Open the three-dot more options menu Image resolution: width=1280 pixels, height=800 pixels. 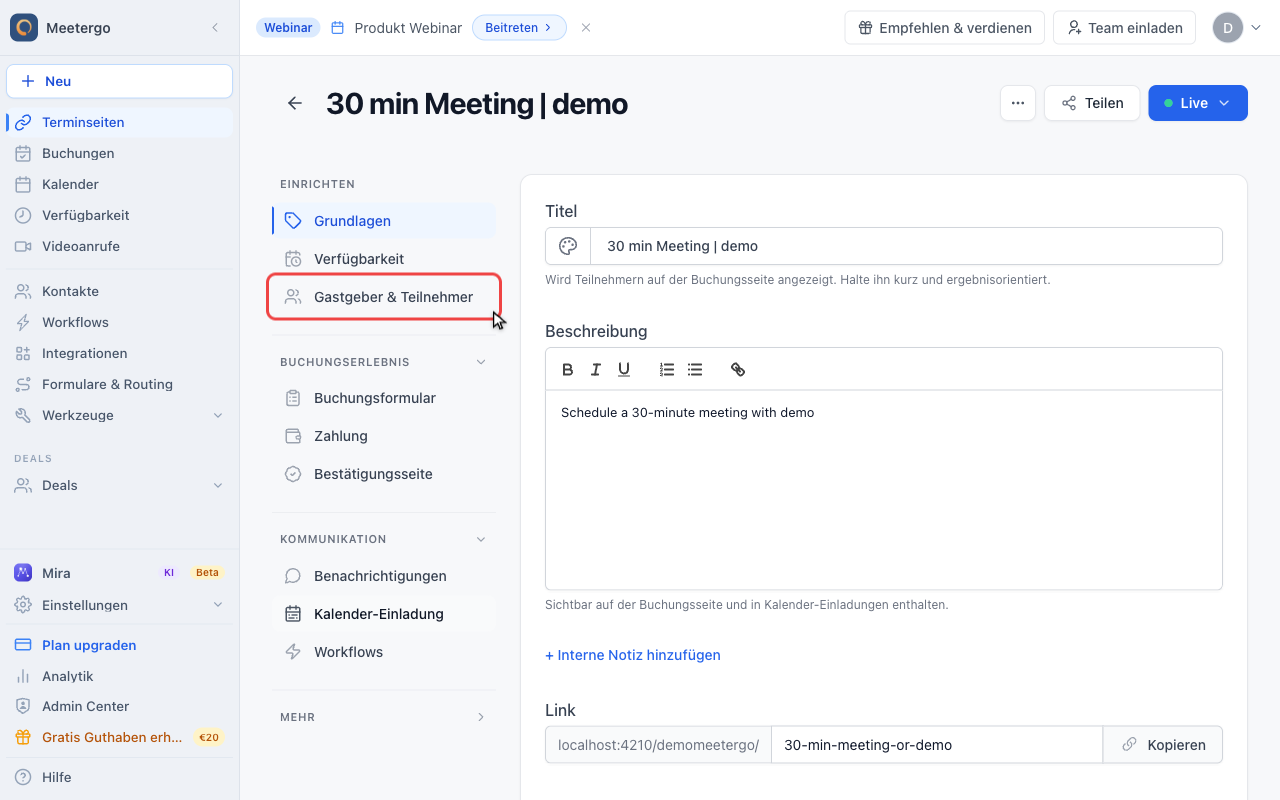1017,103
